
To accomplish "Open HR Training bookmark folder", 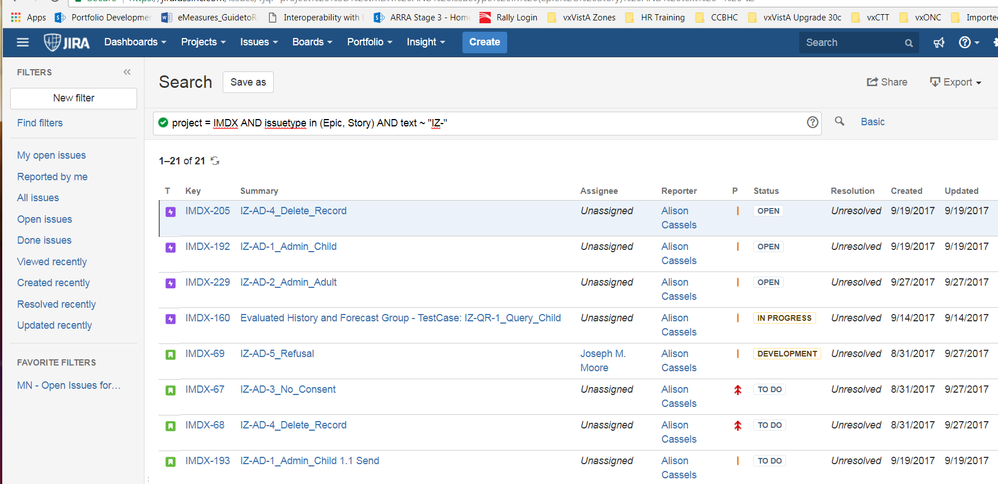I will (655, 18).
